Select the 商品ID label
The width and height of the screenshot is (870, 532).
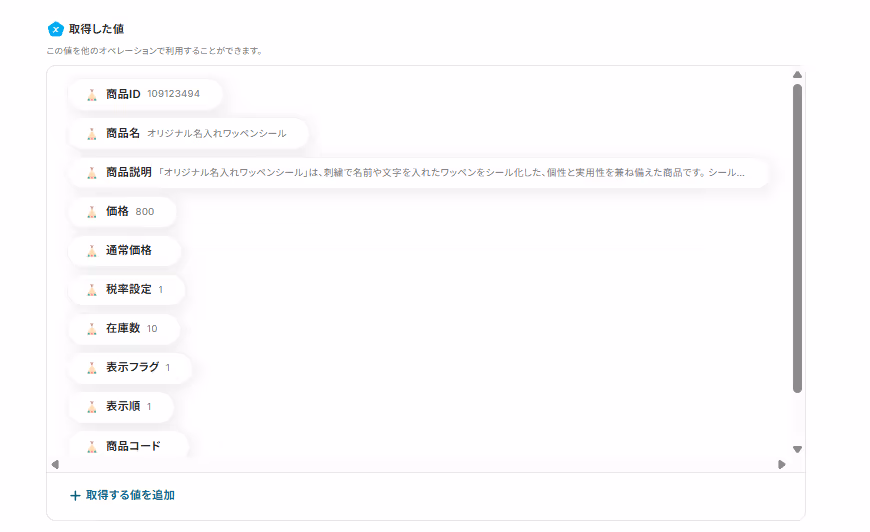coord(123,94)
